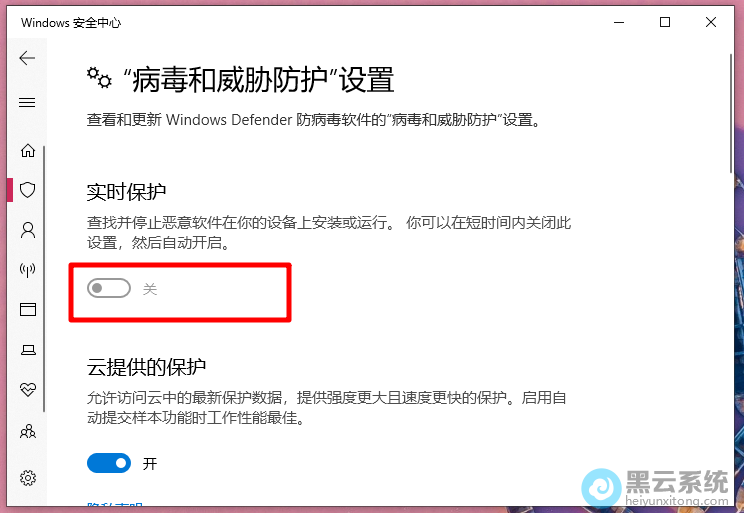Viewport: 744px width, 513px height.
Task: Open account protection person icon
Action: (28, 230)
